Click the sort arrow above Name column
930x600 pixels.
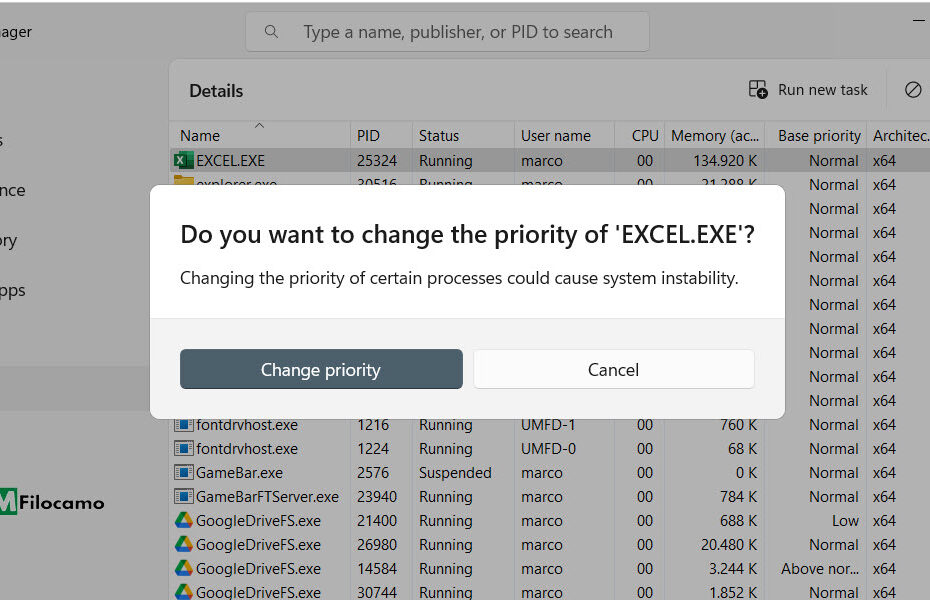tap(259, 125)
